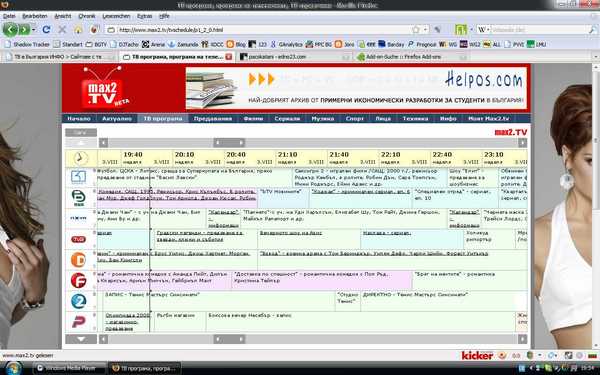The height and width of the screenshot is (375, 600).
Task: Click the max2.TV site logo
Action: [x=104, y=88]
